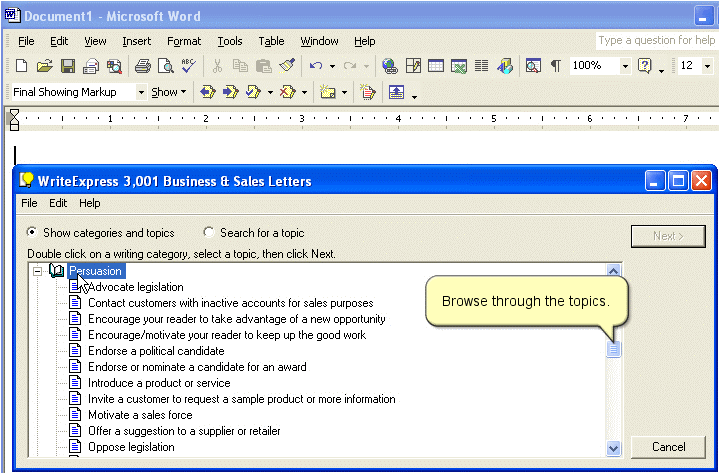Image resolution: width=719 pixels, height=473 pixels.
Task: Run the Spelling and Grammar check
Action: 188,66
